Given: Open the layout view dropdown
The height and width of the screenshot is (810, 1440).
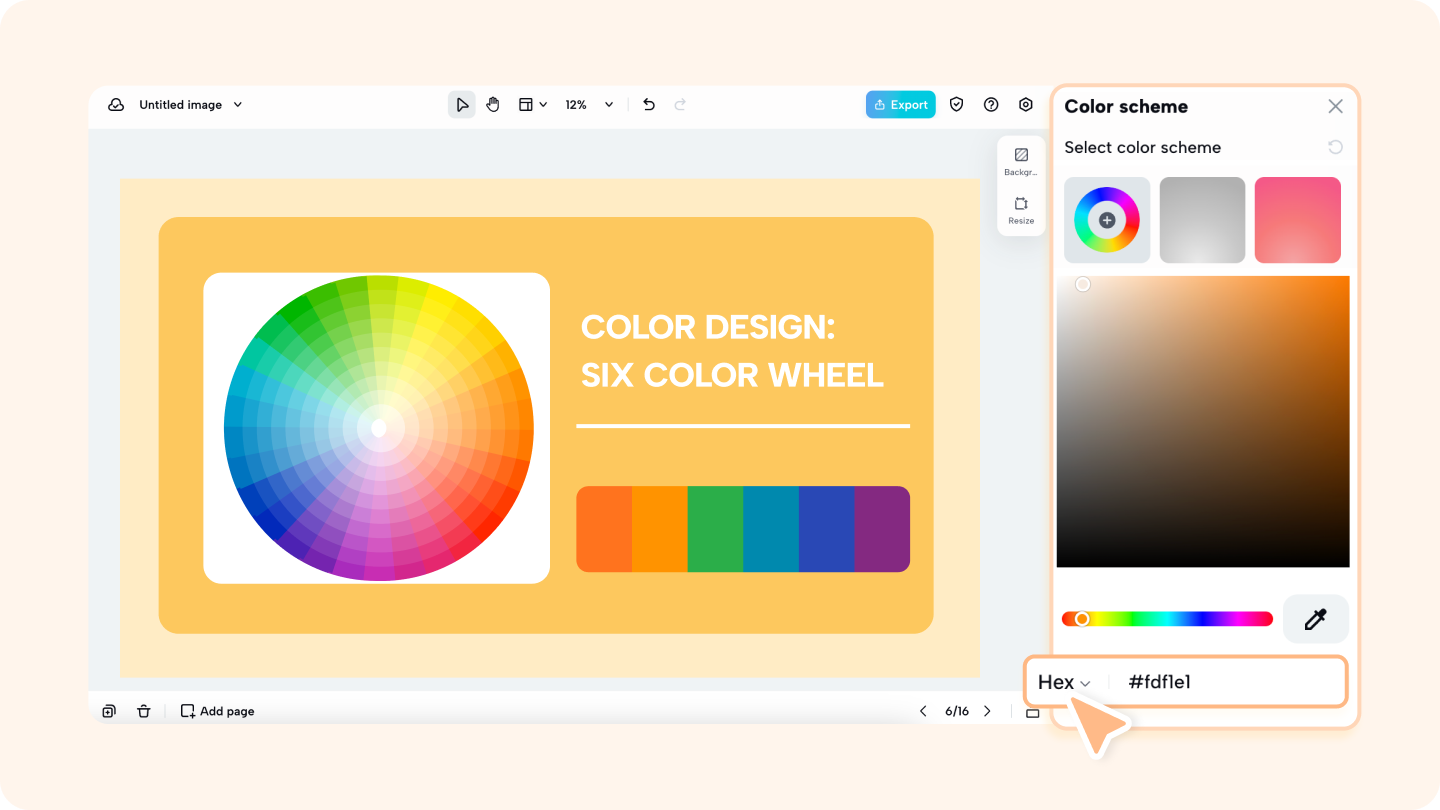Looking at the screenshot, I should [534, 104].
